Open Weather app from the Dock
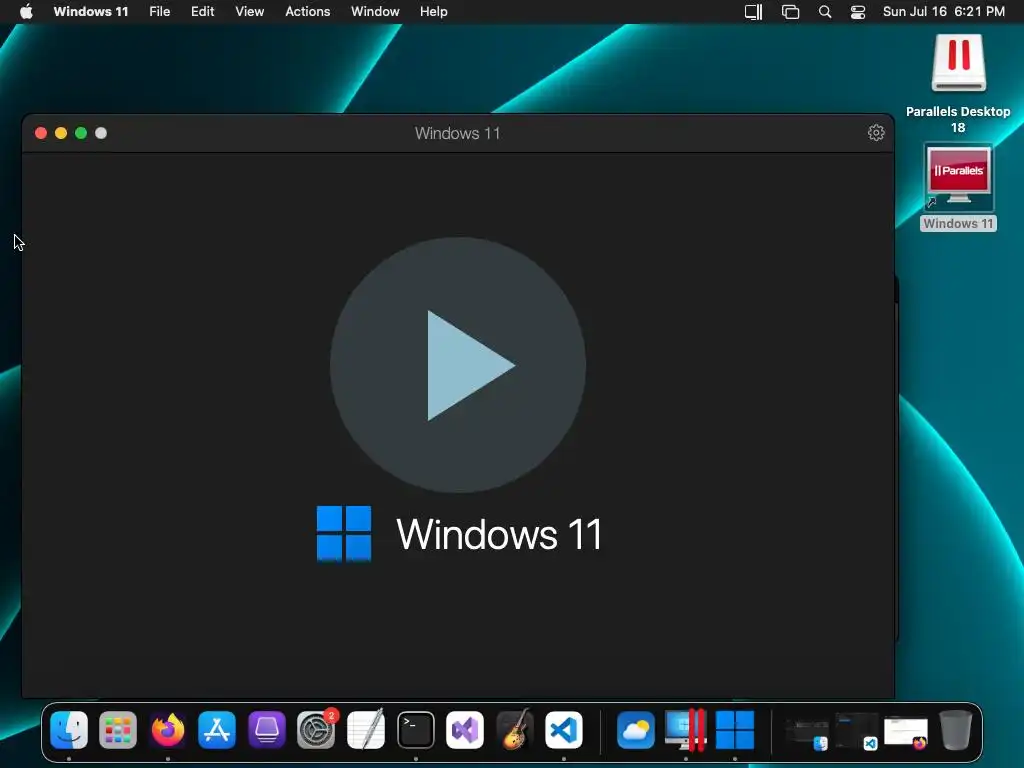Image resolution: width=1024 pixels, height=768 pixels. pyautogui.click(x=636, y=729)
